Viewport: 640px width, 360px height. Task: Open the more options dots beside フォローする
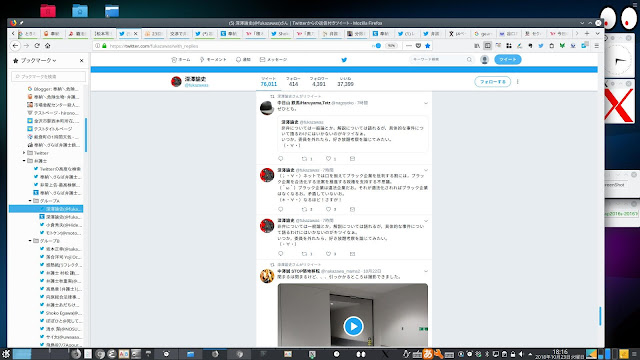tap(518, 82)
